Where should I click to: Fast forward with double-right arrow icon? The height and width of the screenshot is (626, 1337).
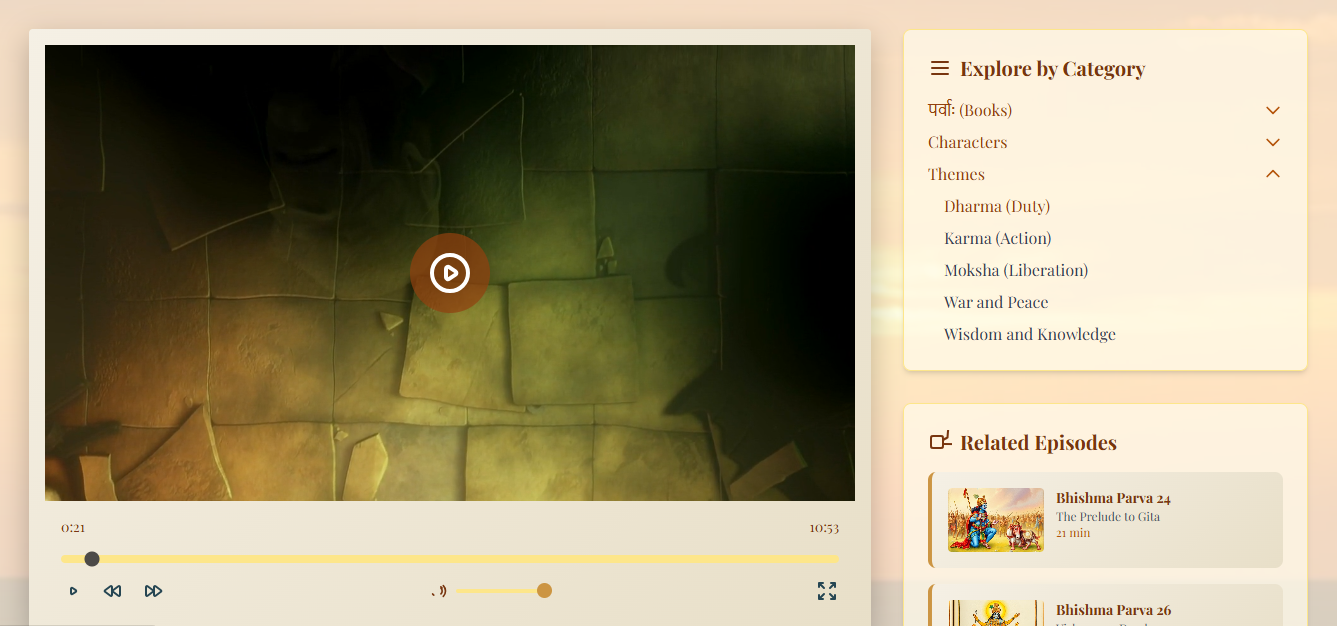153,591
